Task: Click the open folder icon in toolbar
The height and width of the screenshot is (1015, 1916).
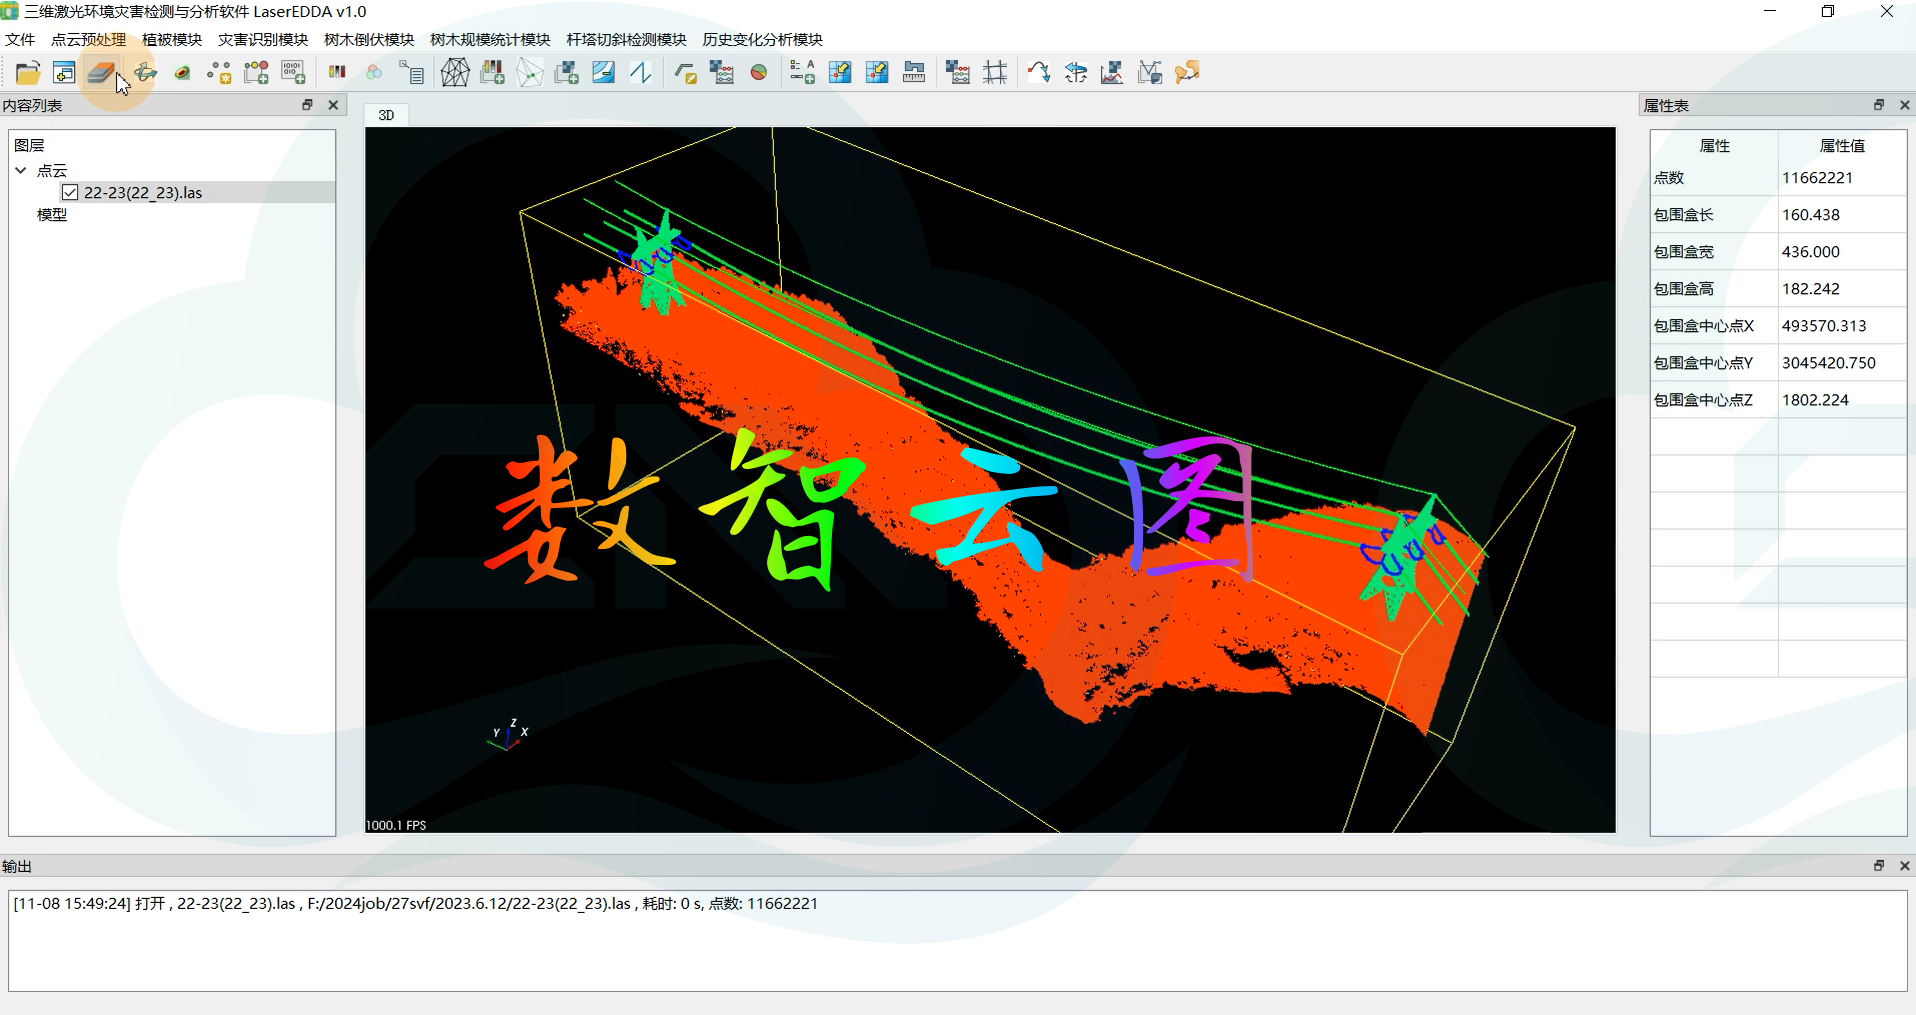Action: pos(28,73)
